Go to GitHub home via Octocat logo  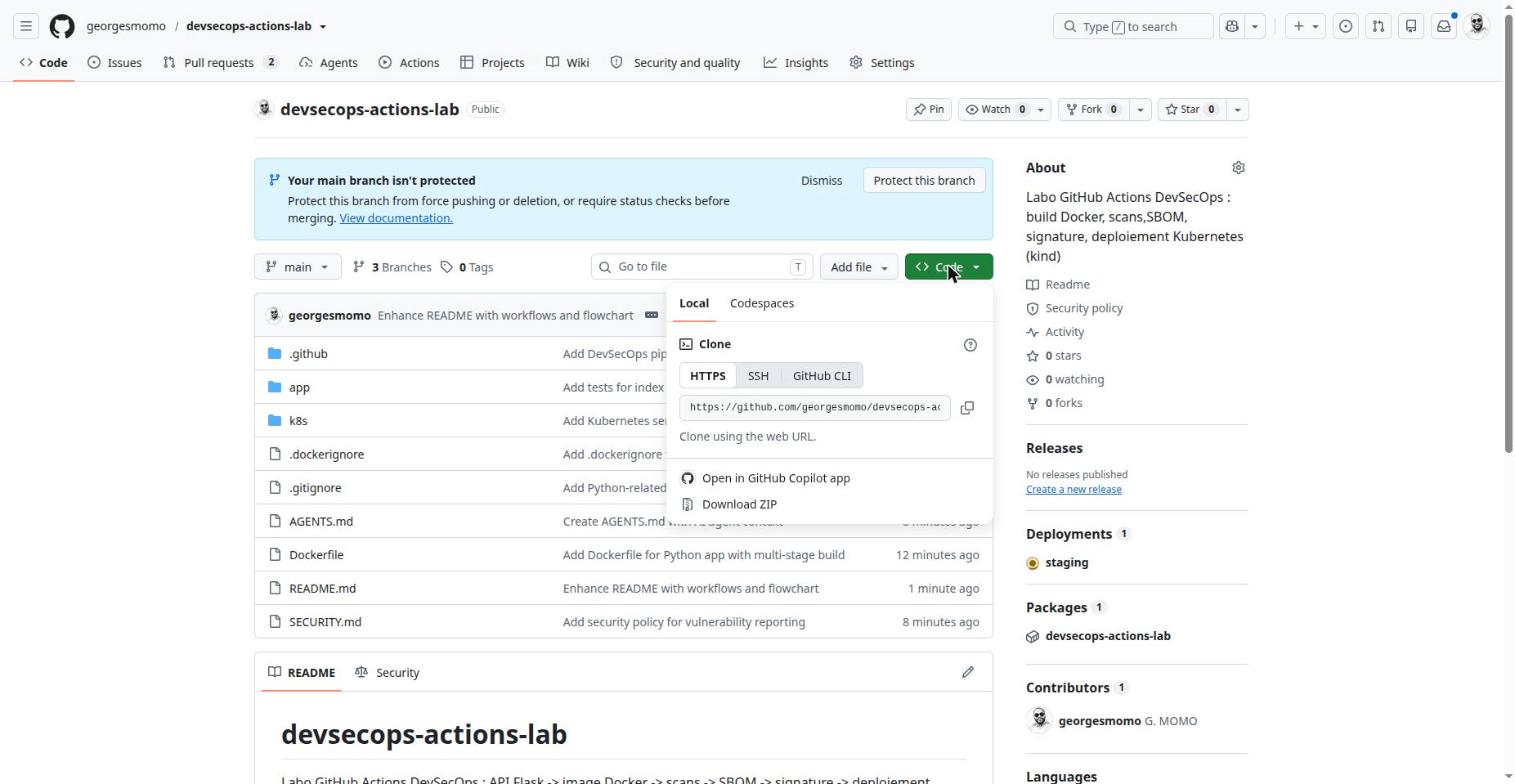[x=62, y=26]
